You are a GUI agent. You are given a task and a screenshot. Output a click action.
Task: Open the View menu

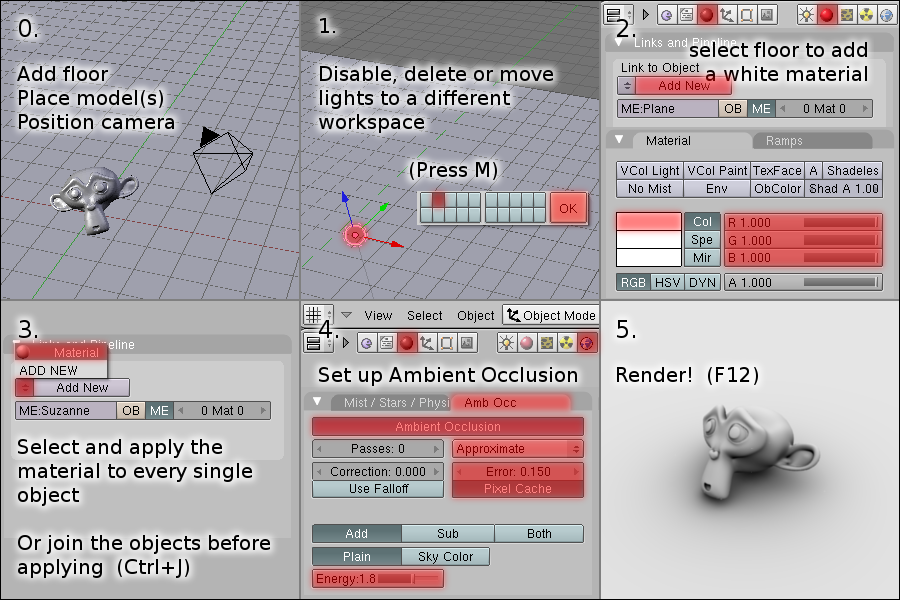pyautogui.click(x=378, y=316)
